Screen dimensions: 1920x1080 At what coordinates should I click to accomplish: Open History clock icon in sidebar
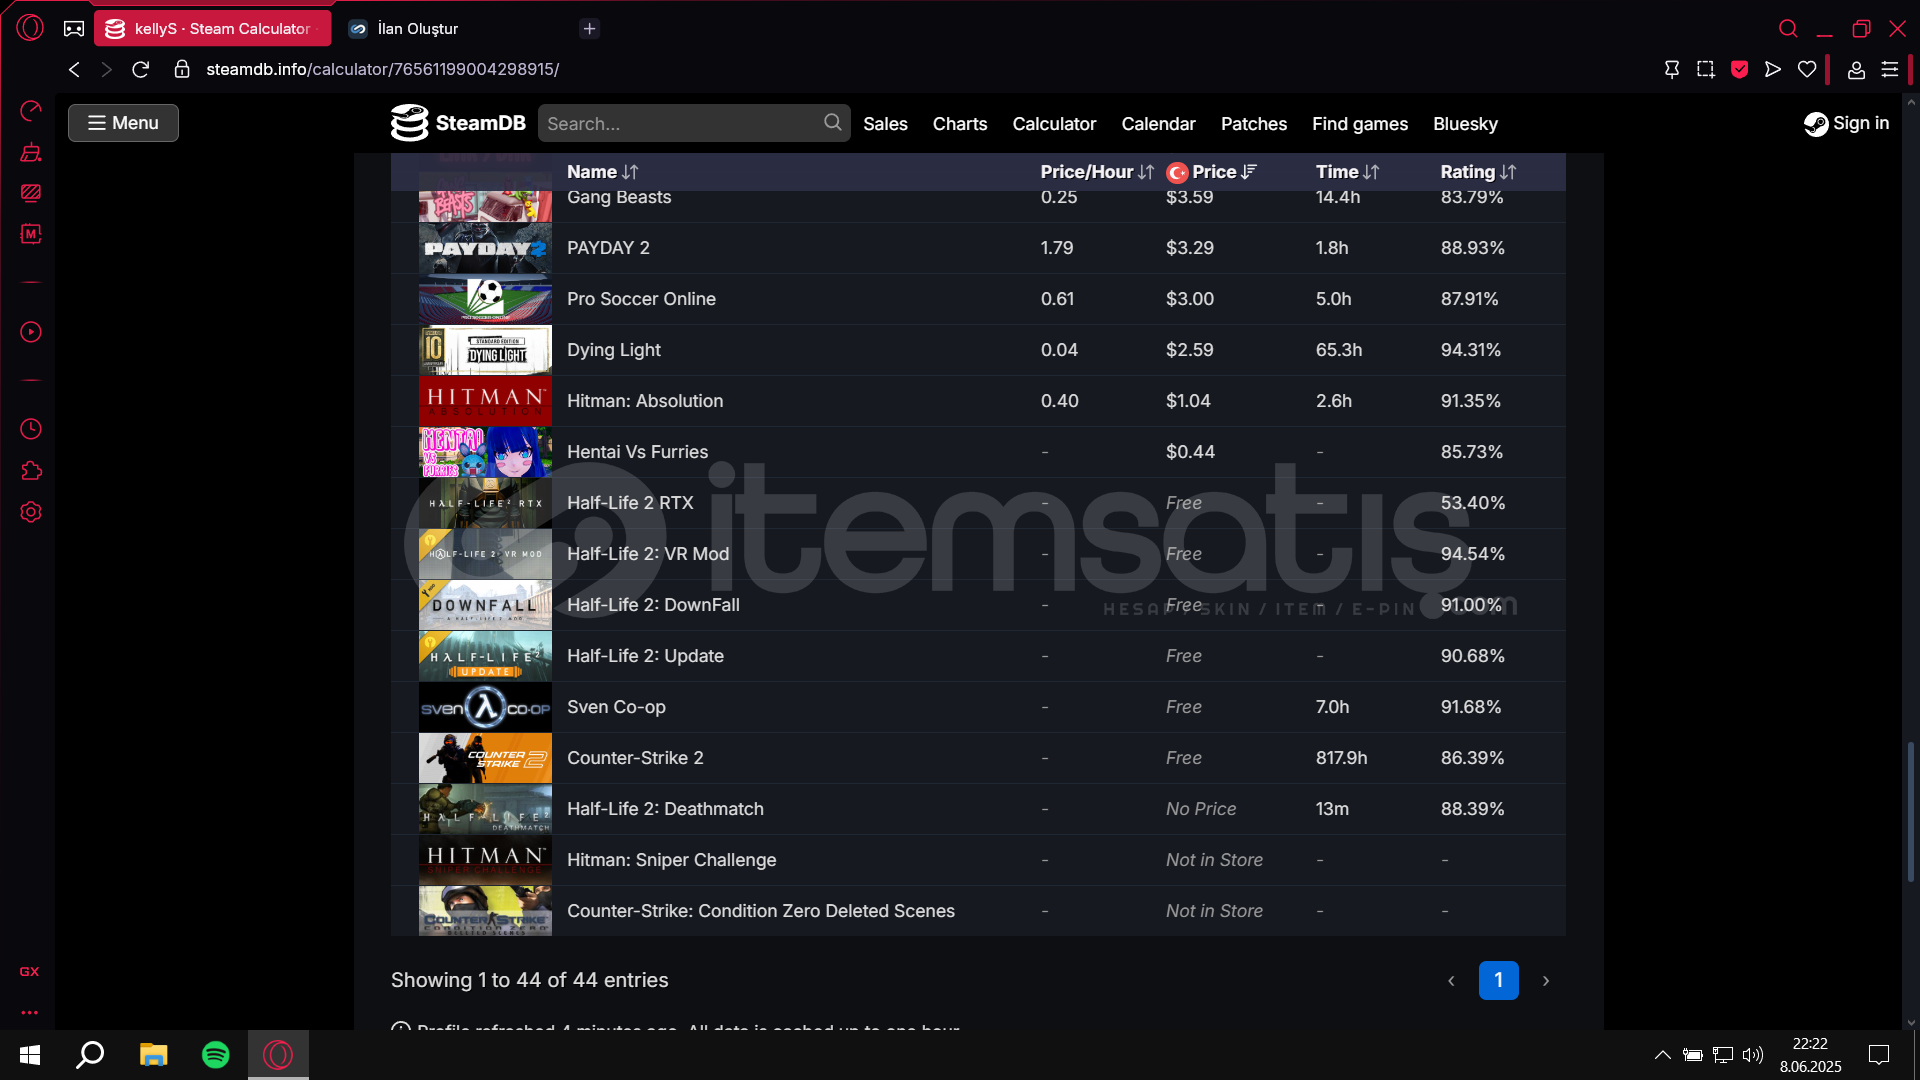click(x=31, y=429)
